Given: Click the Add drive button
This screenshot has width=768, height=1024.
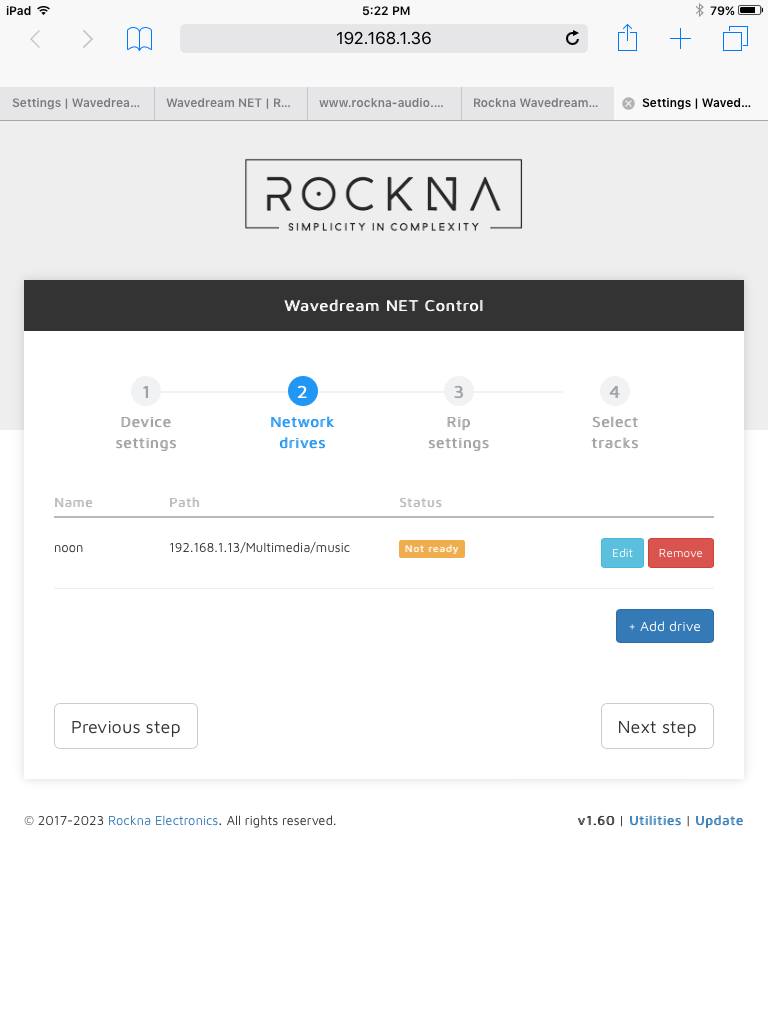Looking at the screenshot, I should pyautogui.click(x=665, y=626).
